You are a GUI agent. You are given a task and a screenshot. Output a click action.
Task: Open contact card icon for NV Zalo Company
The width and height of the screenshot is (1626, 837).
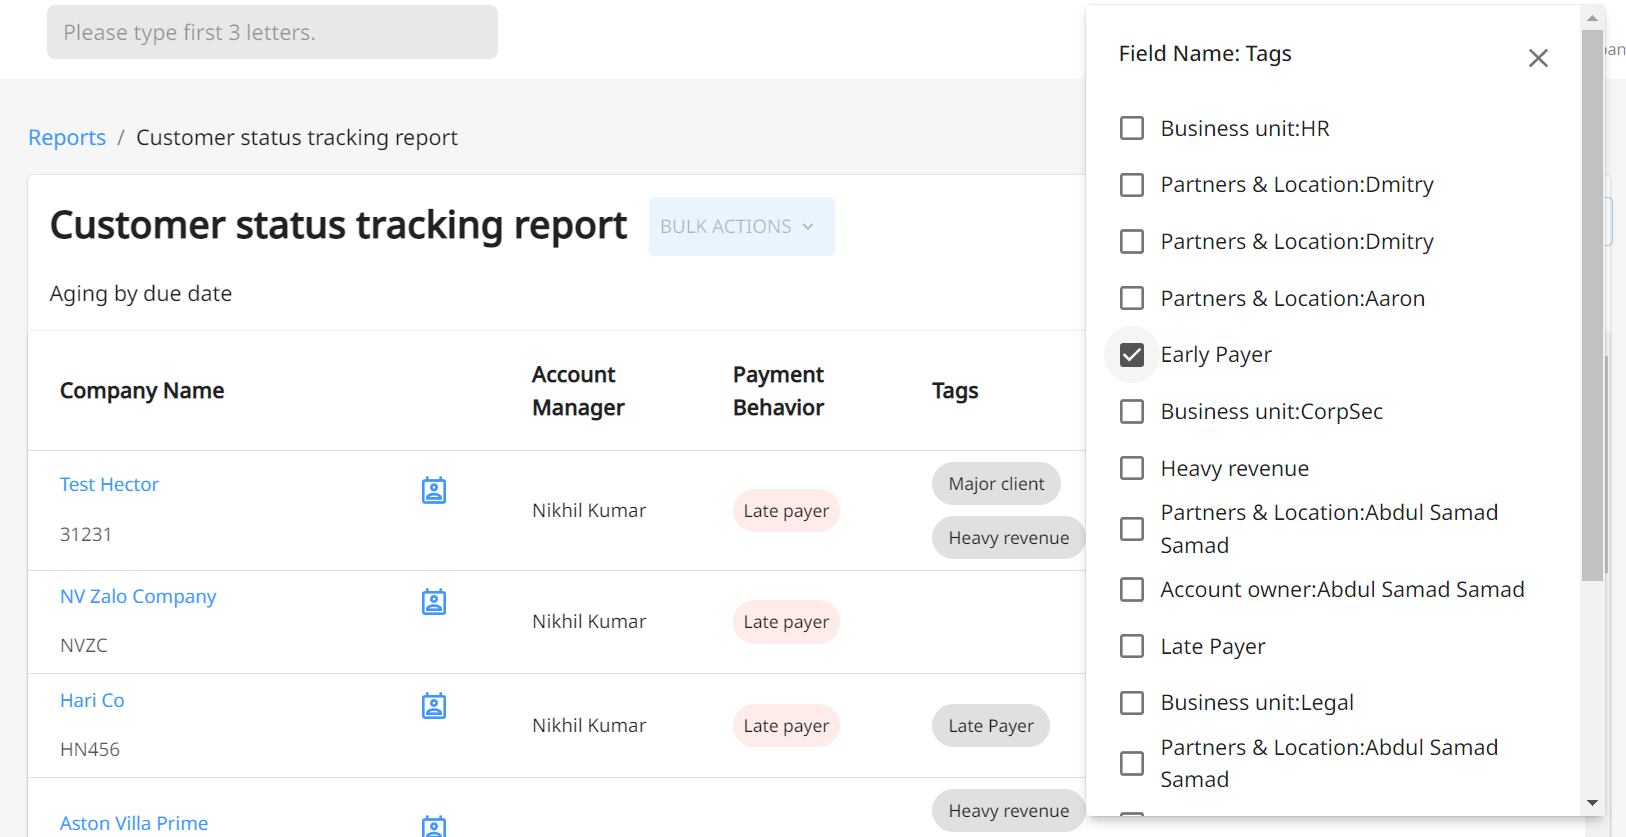[434, 602]
